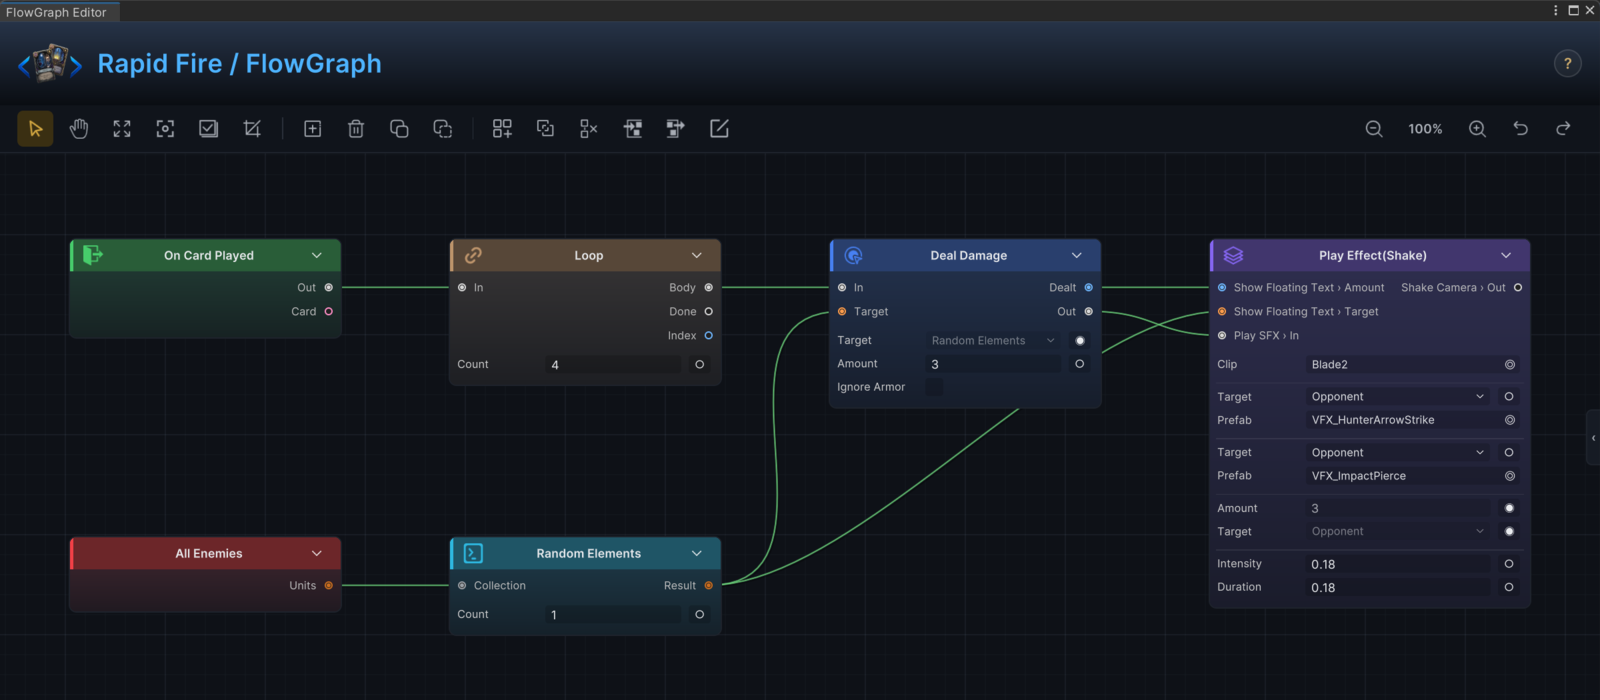Click the Shake Camera Out port
Viewport: 1600px width, 700px height.
[1518, 288]
